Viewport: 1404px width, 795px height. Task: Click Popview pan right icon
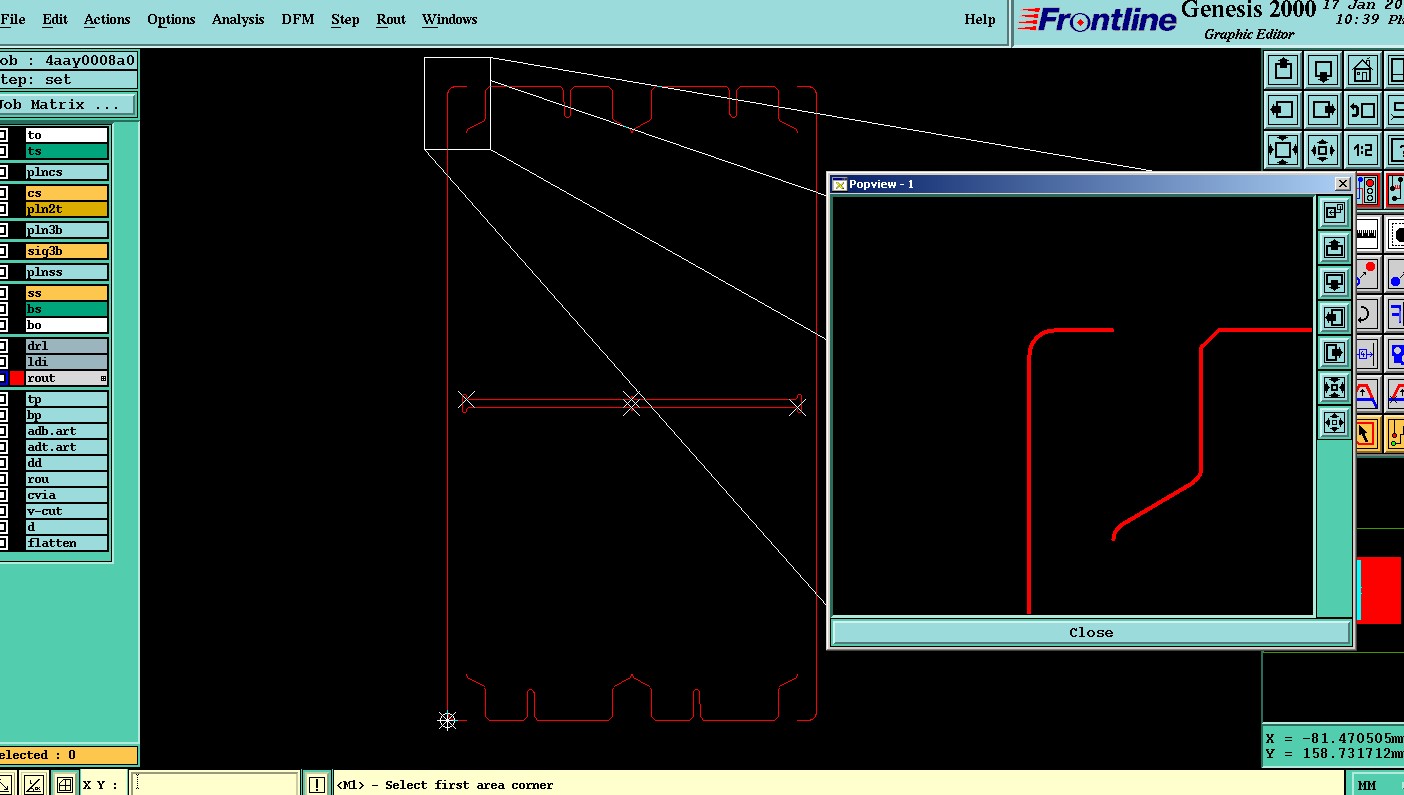coord(1334,352)
